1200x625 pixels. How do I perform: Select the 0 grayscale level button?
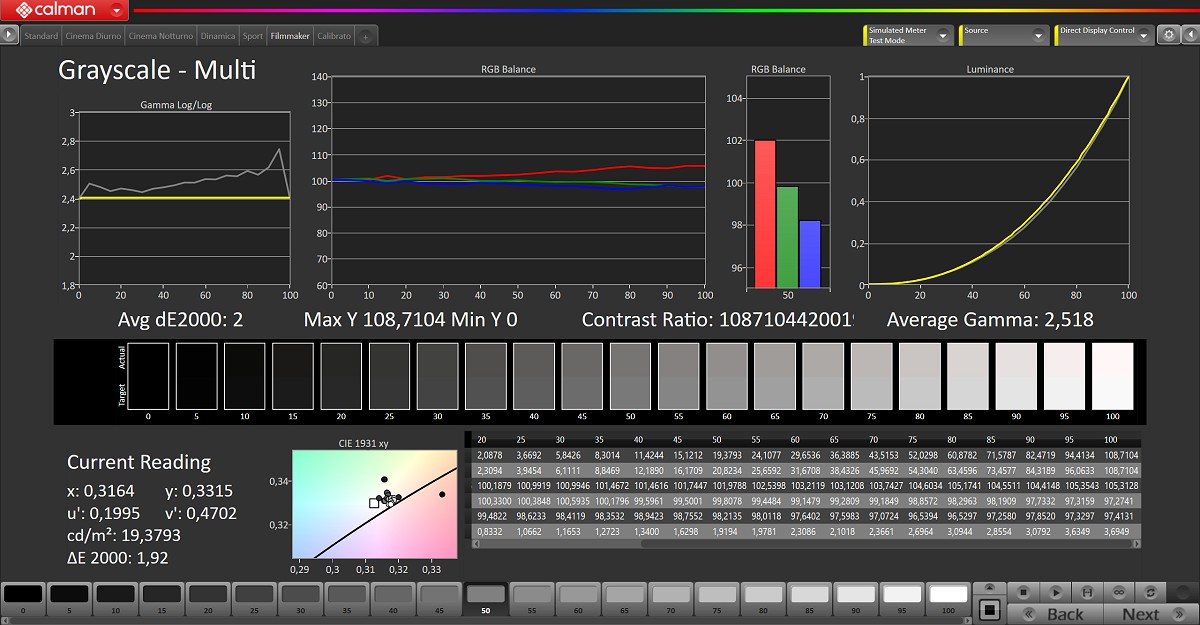pyautogui.click(x=22, y=599)
